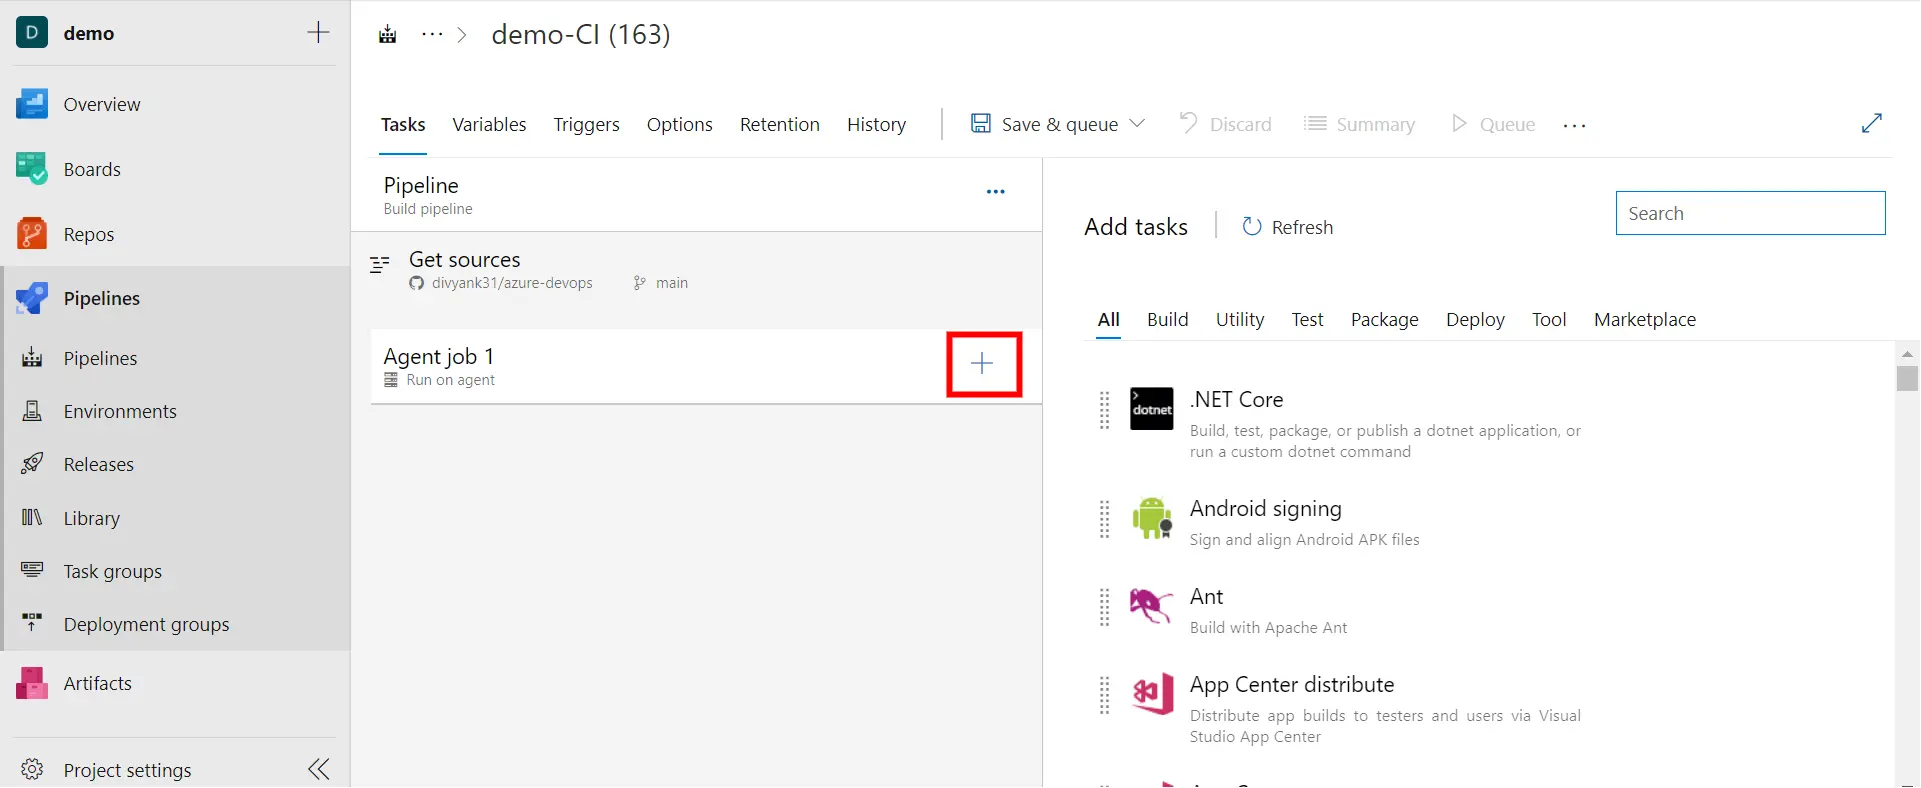Select the Pipeline build pipeline row
Image resolution: width=1921 pixels, height=788 pixels.
pyautogui.click(x=697, y=195)
